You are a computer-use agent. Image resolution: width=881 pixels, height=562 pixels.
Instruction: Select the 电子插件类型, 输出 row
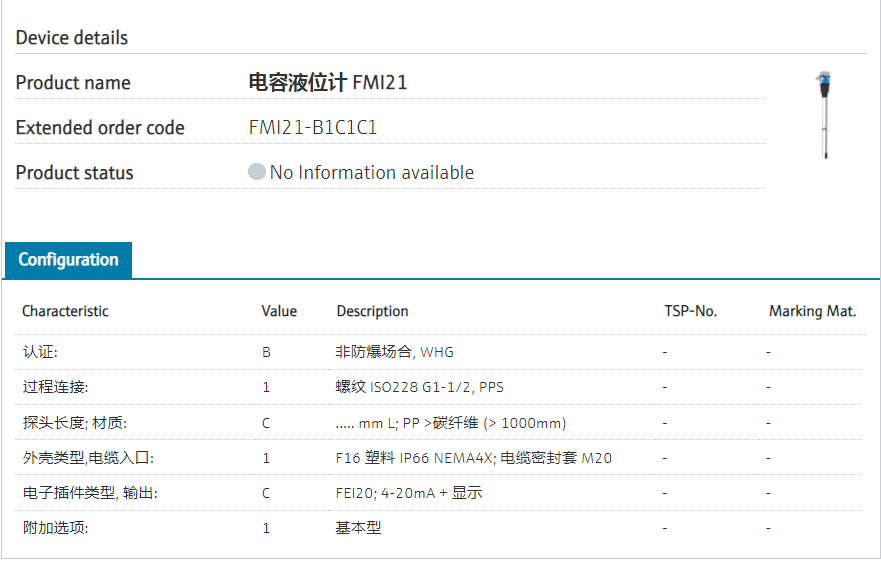(x=89, y=493)
